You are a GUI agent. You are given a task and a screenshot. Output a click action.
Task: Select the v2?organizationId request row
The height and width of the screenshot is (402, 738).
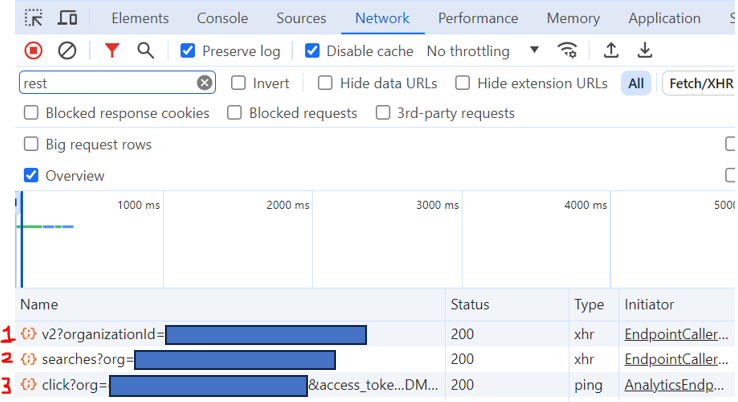(375, 334)
